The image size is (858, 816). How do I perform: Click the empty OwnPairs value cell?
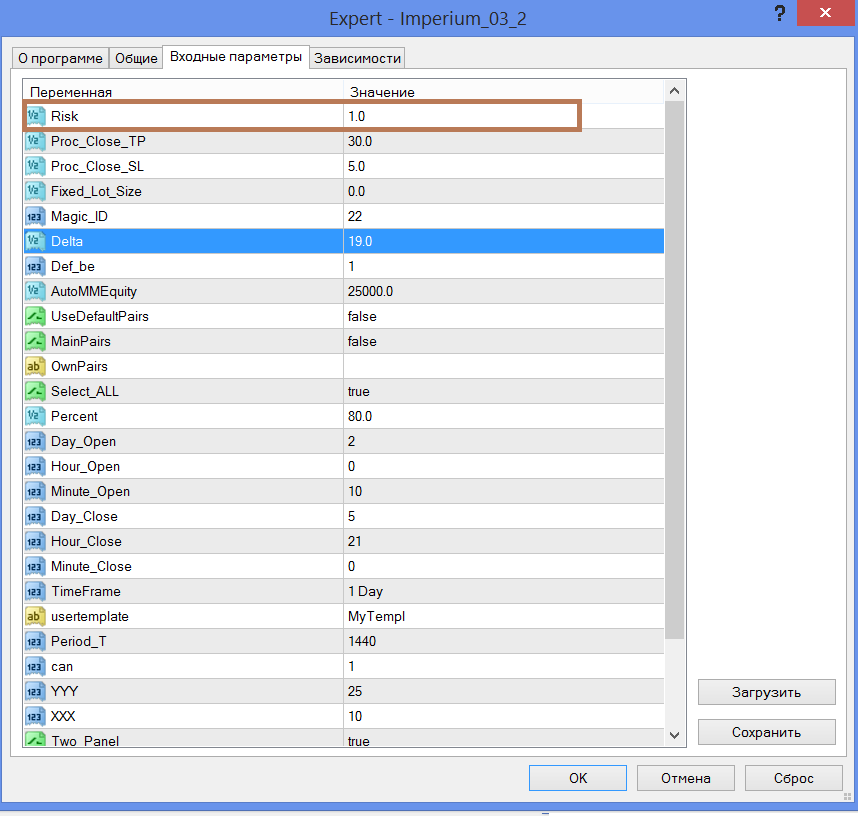[503, 366]
